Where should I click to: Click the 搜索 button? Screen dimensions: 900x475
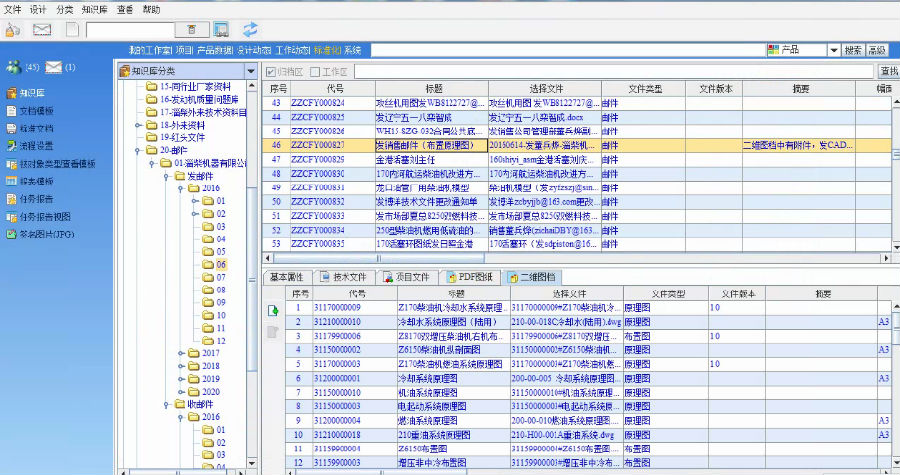852,50
